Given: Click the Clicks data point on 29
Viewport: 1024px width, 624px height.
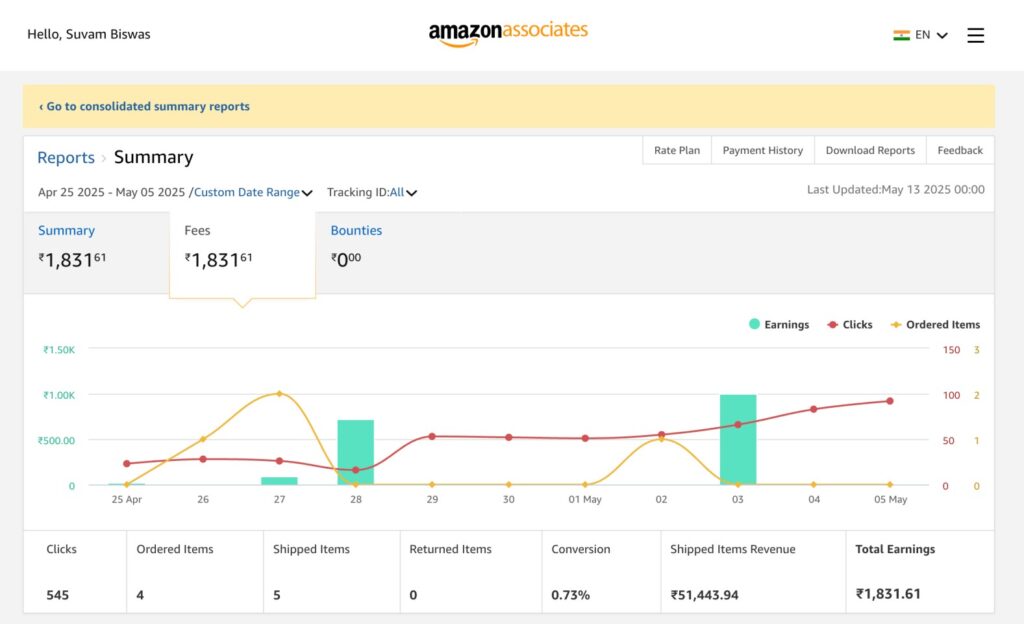Looking at the screenshot, I should point(432,436).
